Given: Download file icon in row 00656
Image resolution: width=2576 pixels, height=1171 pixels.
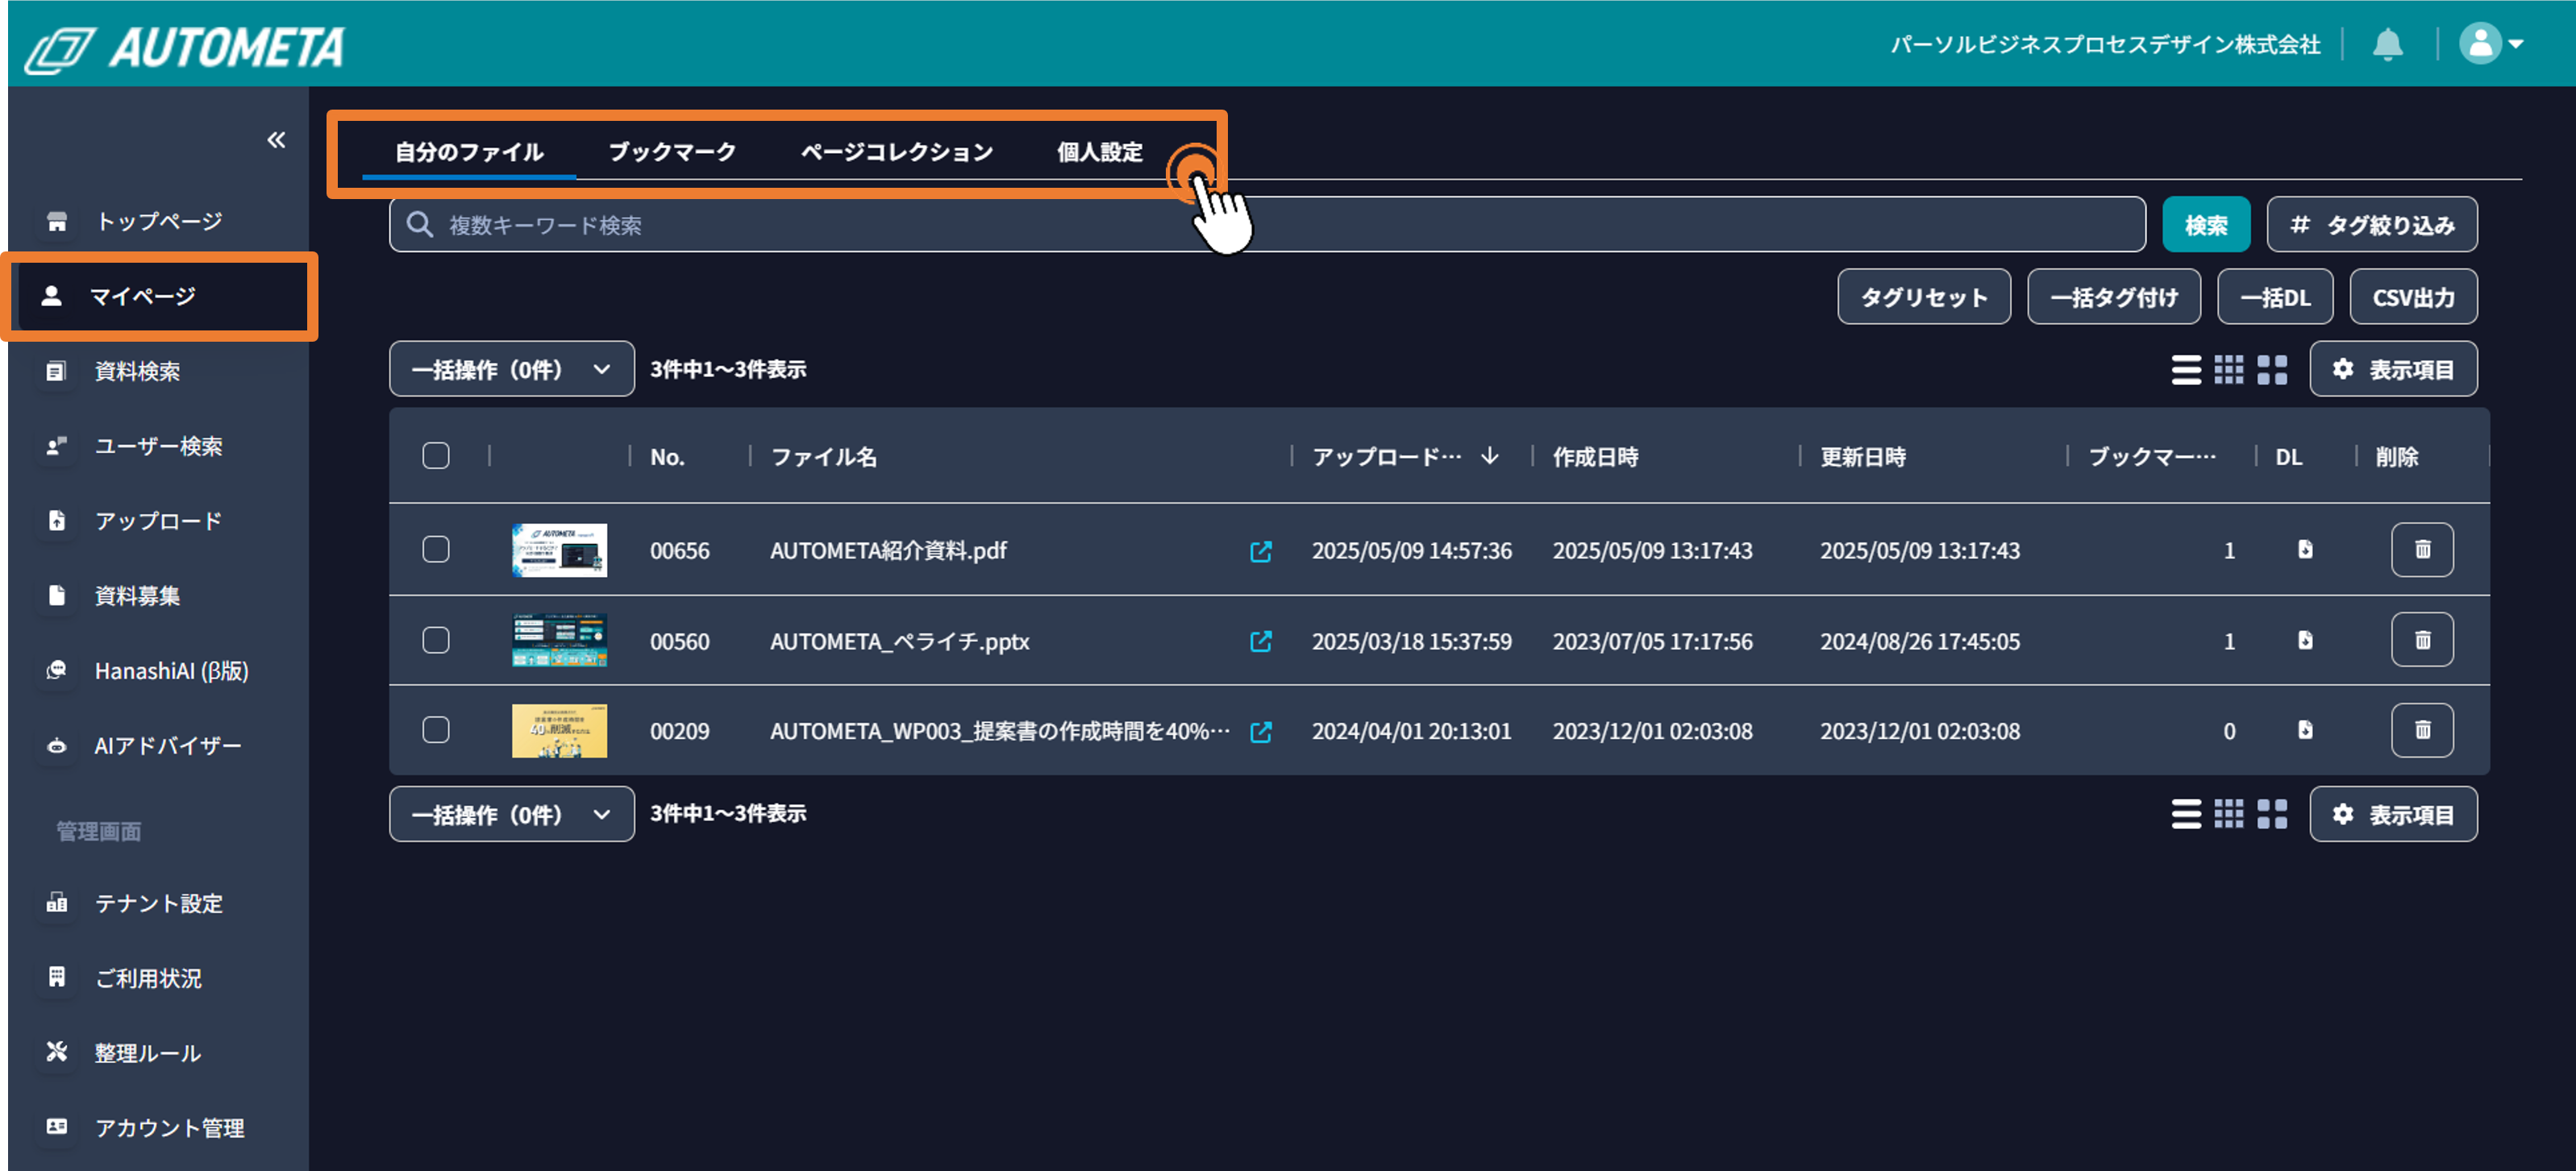Looking at the screenshot, I should click(2305, 549).
